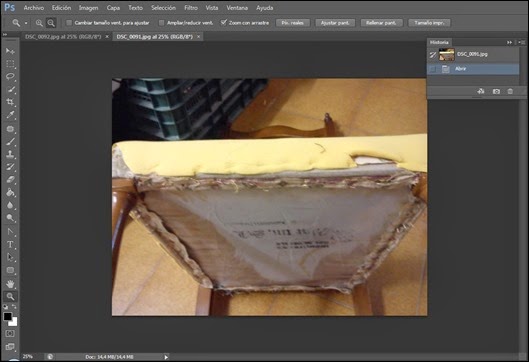The height and width of the screenshot is (362, 529).
Task: Enable Cambiar tamaño vent. para ajustar checkbox
Action: click(69, 23)
